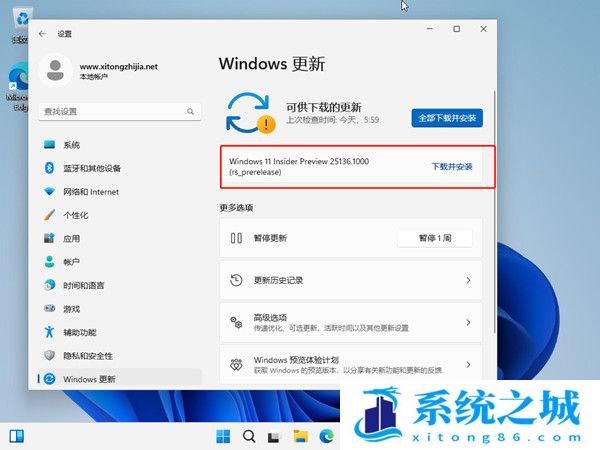
Task: Select 网络和 Internet in the sidebar
Action: [91, 192]
